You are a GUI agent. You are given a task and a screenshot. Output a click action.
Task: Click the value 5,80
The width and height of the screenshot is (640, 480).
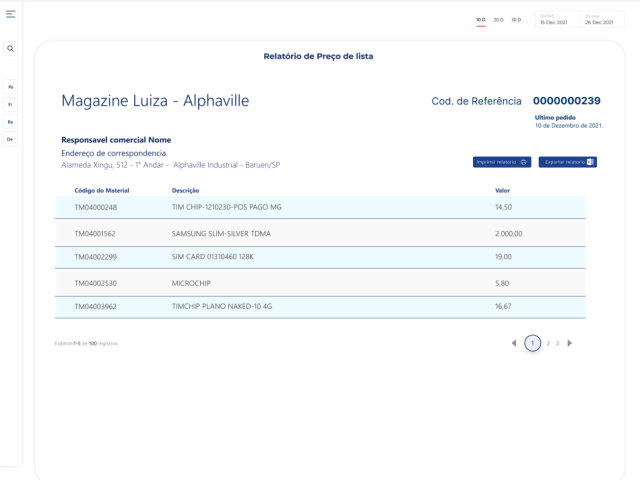click(502, 283)
